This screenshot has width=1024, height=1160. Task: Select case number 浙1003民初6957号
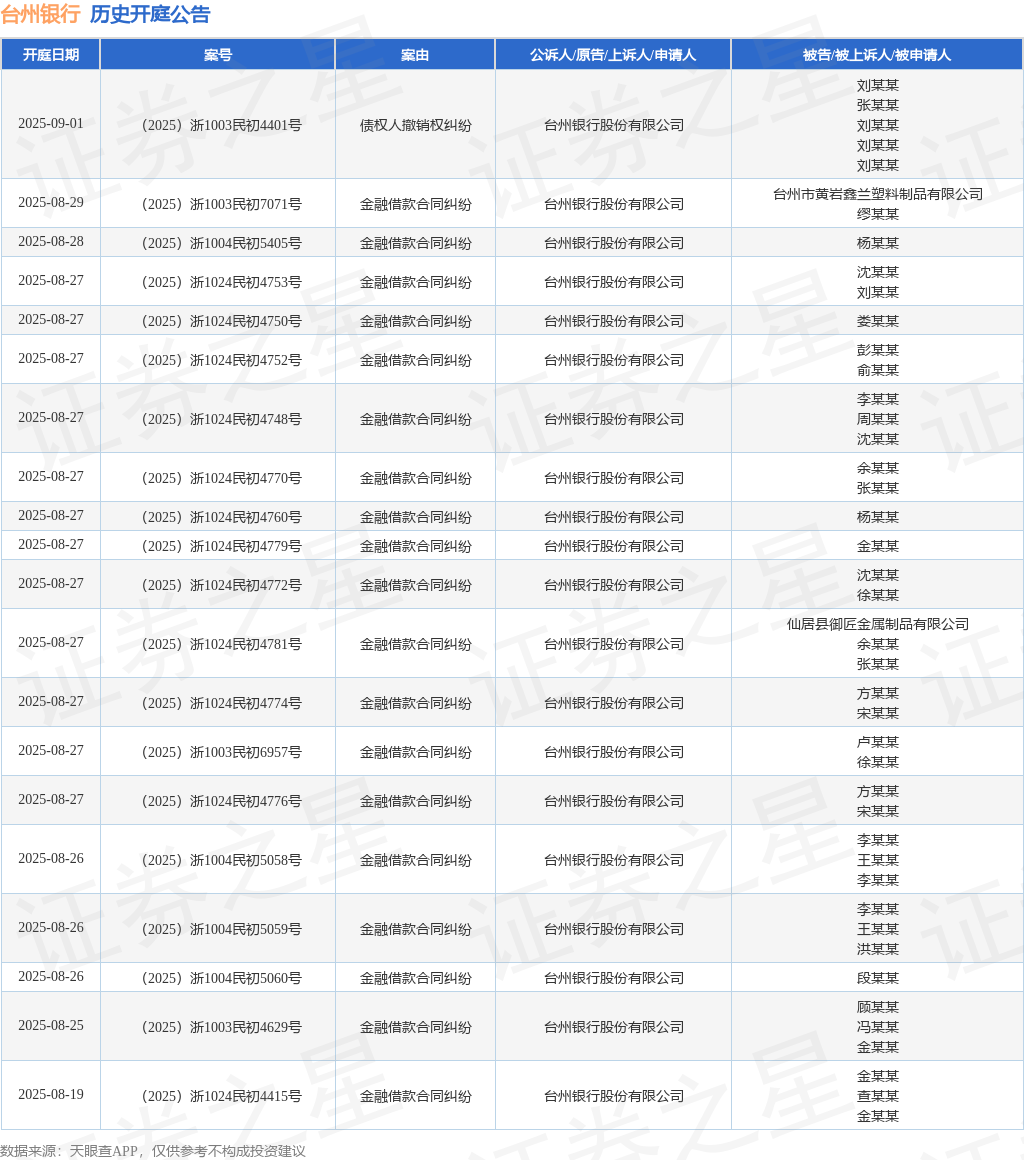tap(221, 752)
